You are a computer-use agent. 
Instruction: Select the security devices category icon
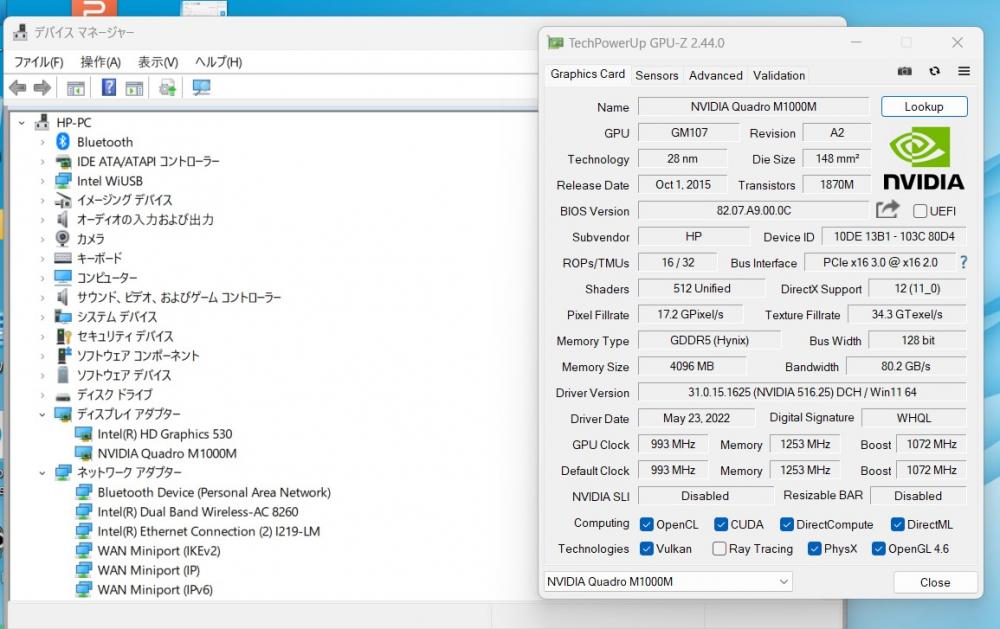click(x=63, y=336)
